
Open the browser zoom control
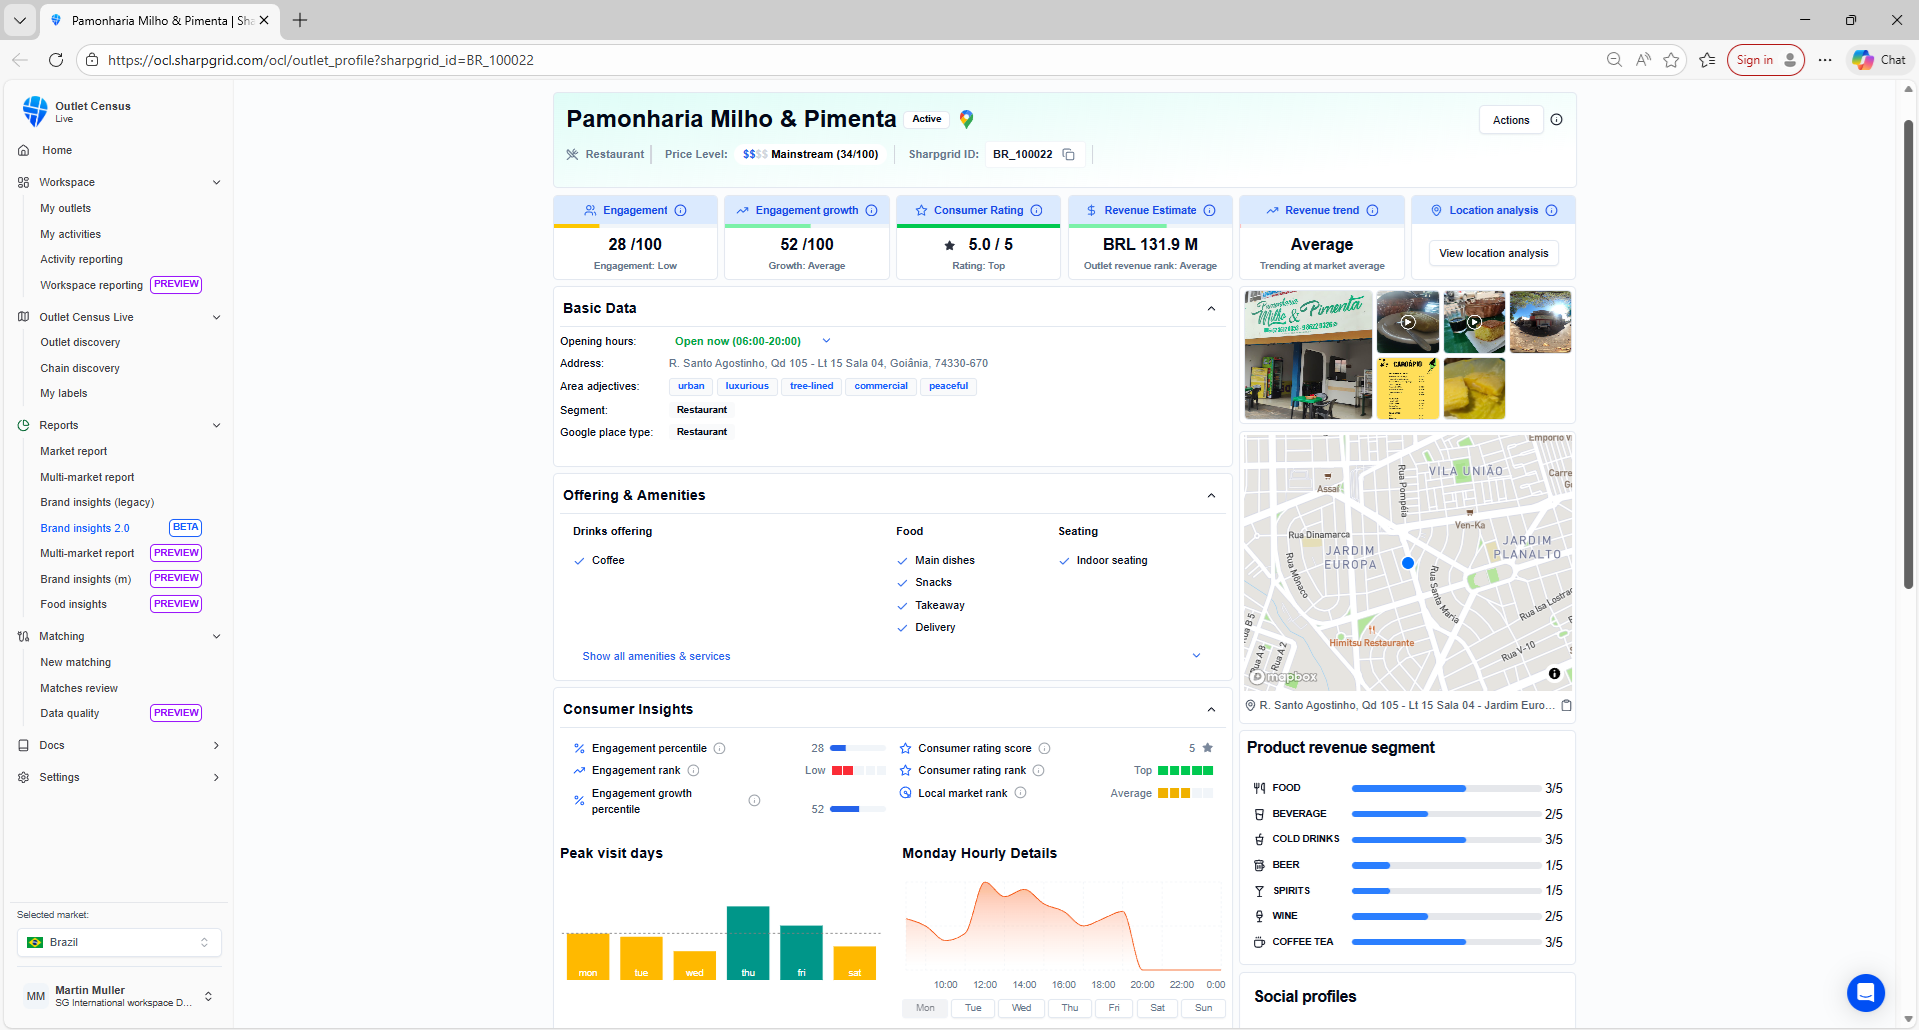[1614, 60]
